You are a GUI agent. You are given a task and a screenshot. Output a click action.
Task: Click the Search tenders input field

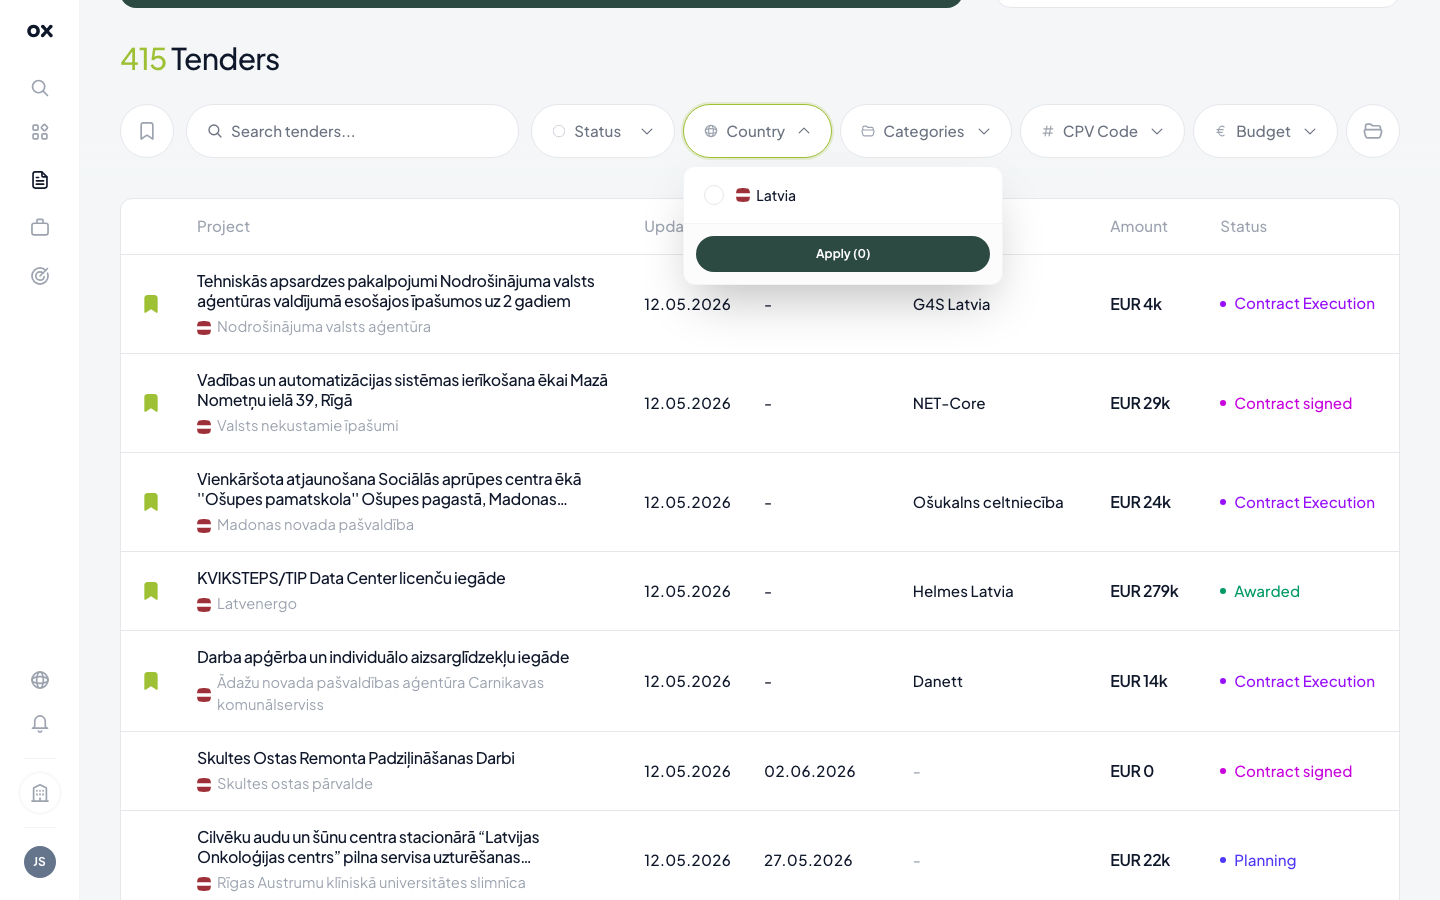pyautogui.click(x=352, y=131)
